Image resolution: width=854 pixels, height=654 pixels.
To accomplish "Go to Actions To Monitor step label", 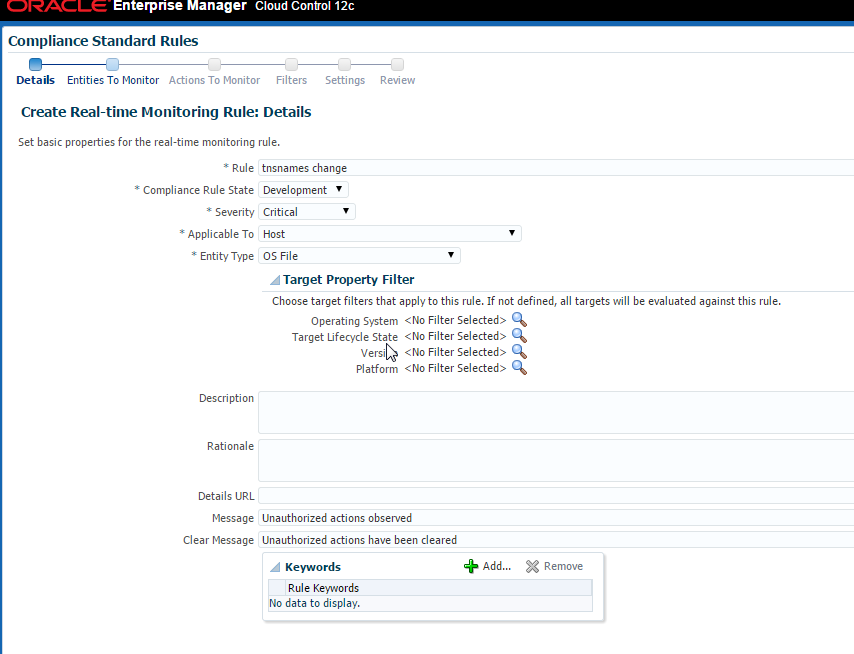I will pyautogui.click(x=215, y=80).
